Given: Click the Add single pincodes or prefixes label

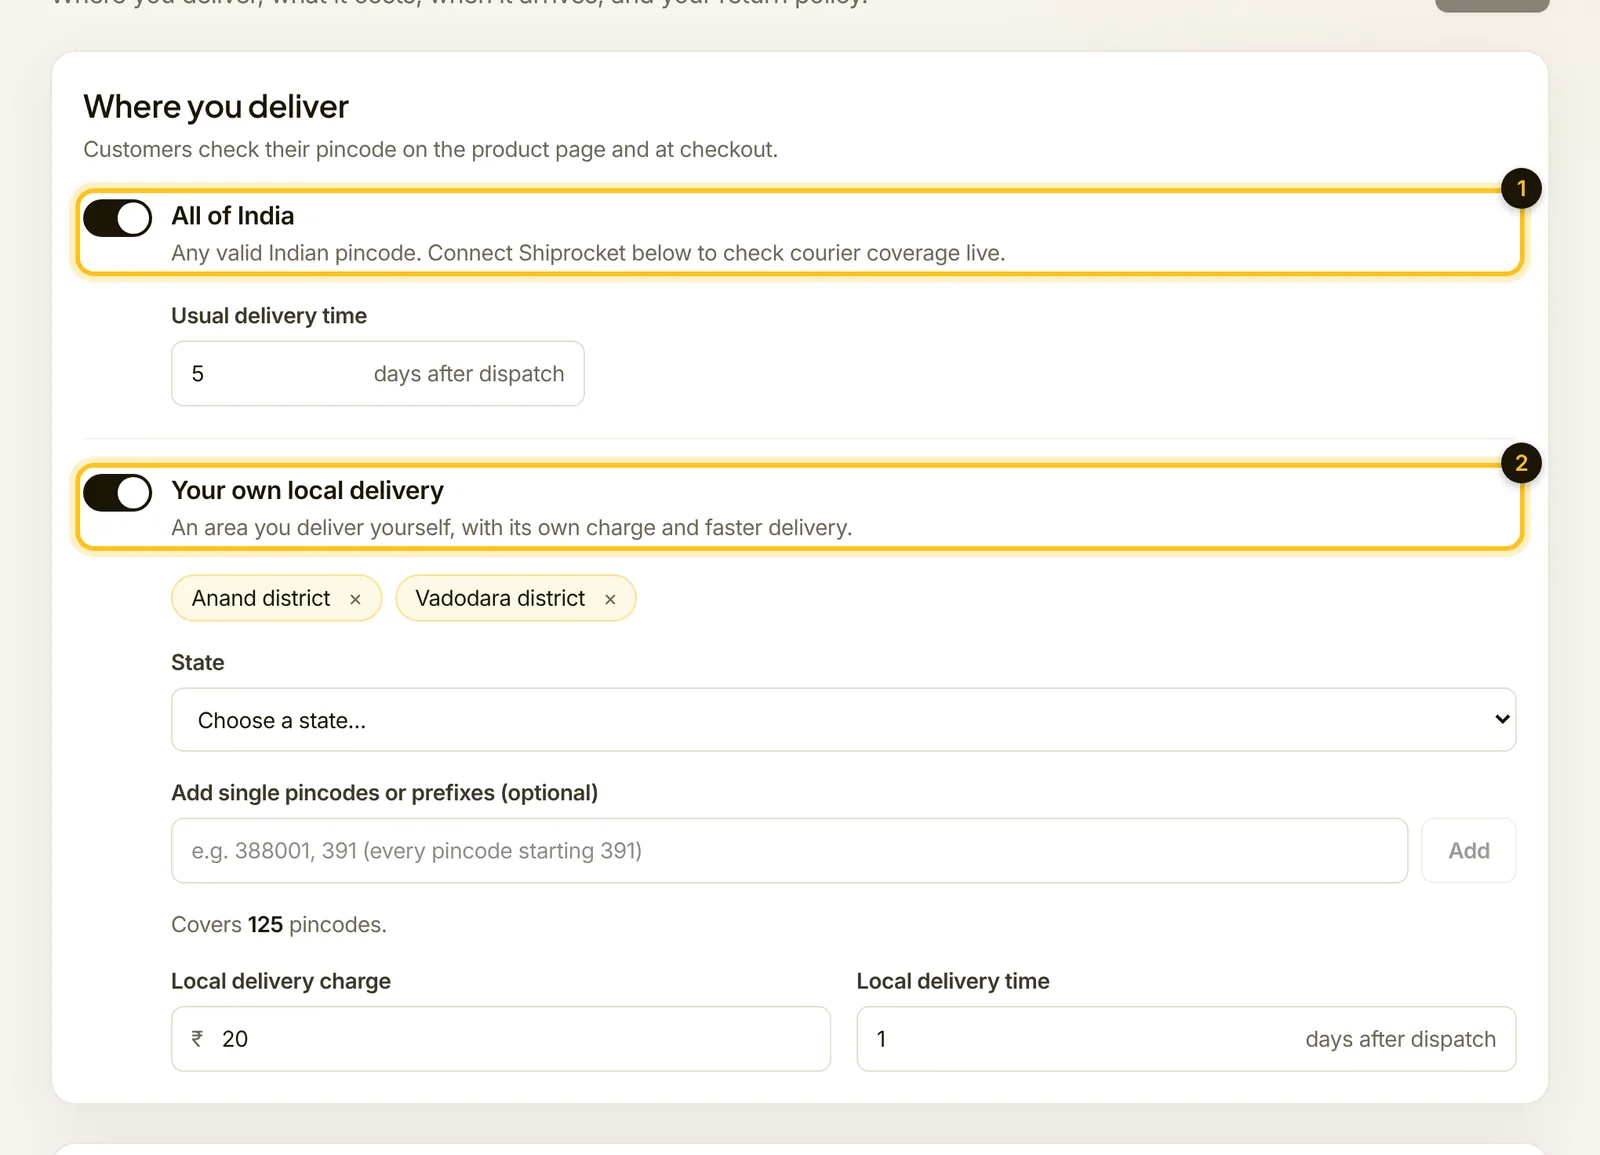Looking at the screenshot, I should (384, 792).
